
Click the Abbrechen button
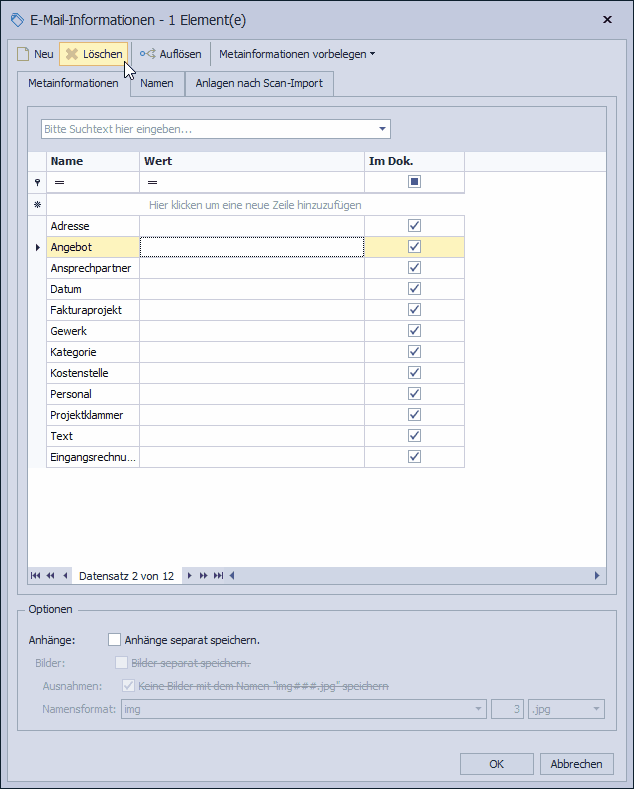(576, 764)
